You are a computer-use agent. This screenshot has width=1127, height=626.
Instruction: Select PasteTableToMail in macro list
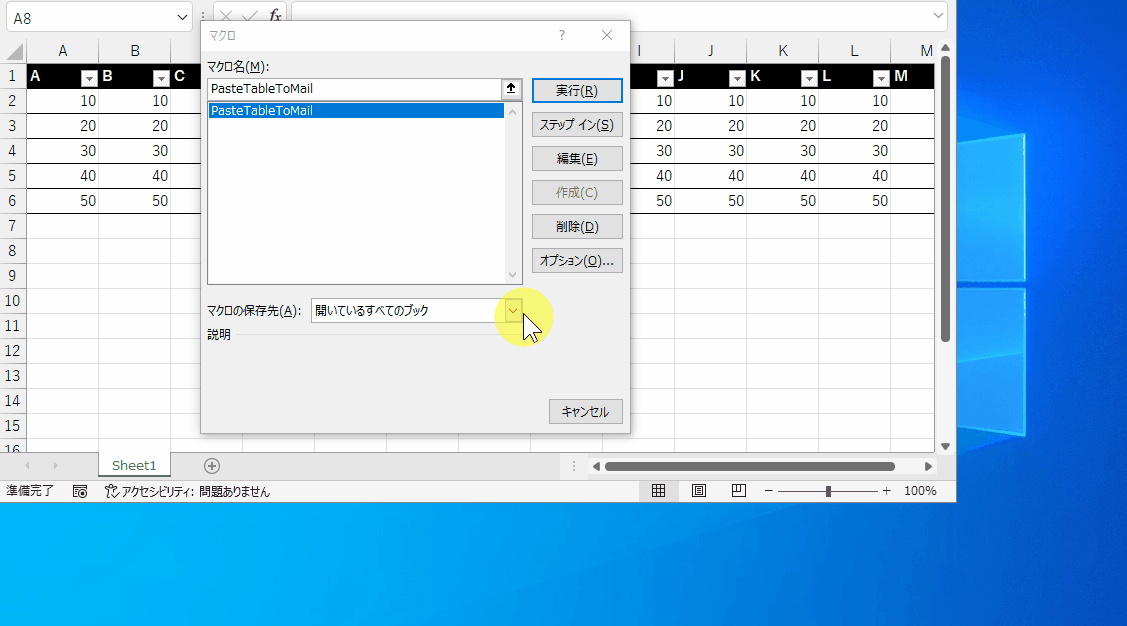(356, 111)
